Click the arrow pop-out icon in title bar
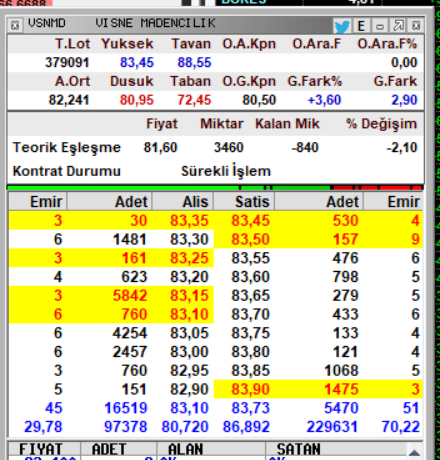The width and height of the screenshot is (440, 460). pyautogui.click(x=398, y=26)
